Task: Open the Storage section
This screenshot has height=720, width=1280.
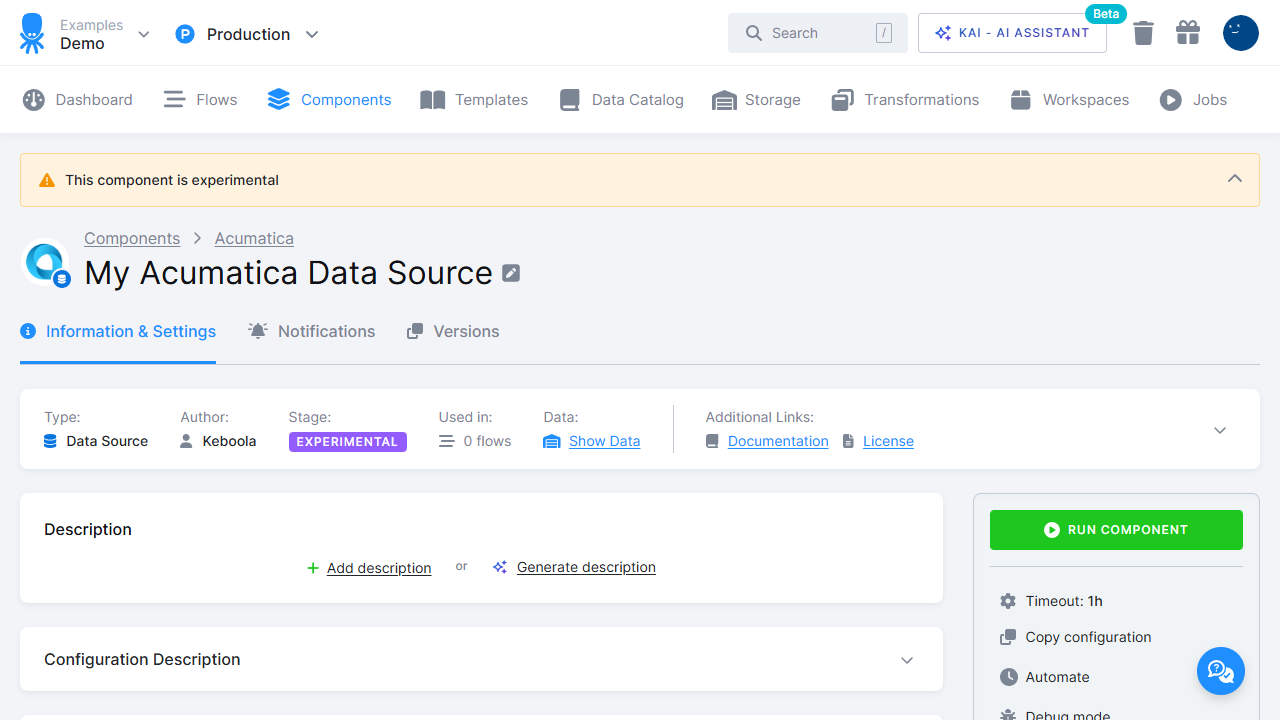Action: [x=756, y=99]
